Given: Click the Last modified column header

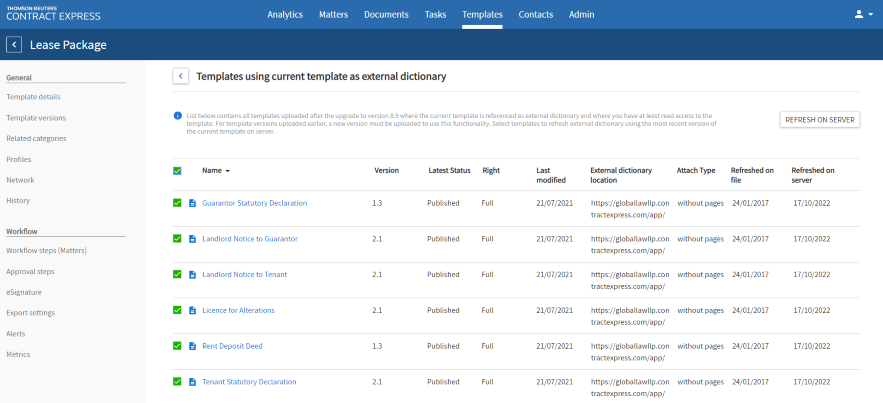Looking at the screenshot, I should coord(551,175).
